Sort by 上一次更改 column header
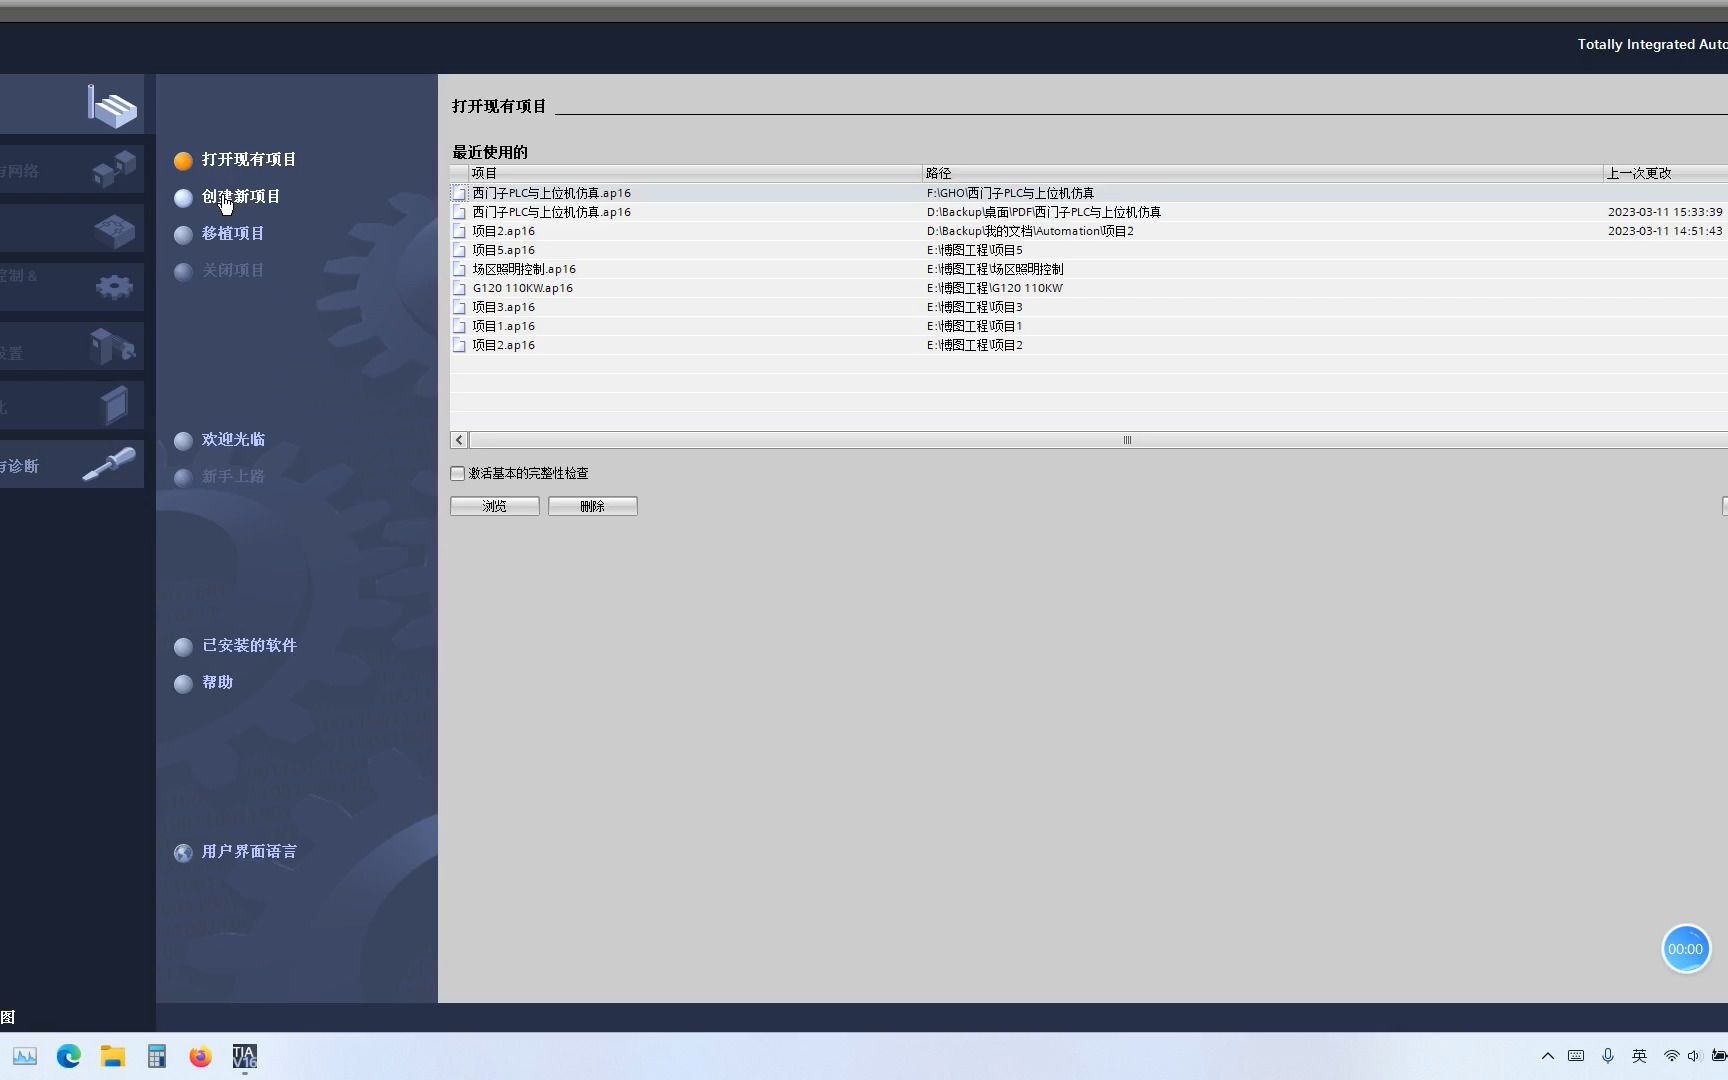Image resolution: width=1728 pixels, height=1080 pixels. point(1666,173)
